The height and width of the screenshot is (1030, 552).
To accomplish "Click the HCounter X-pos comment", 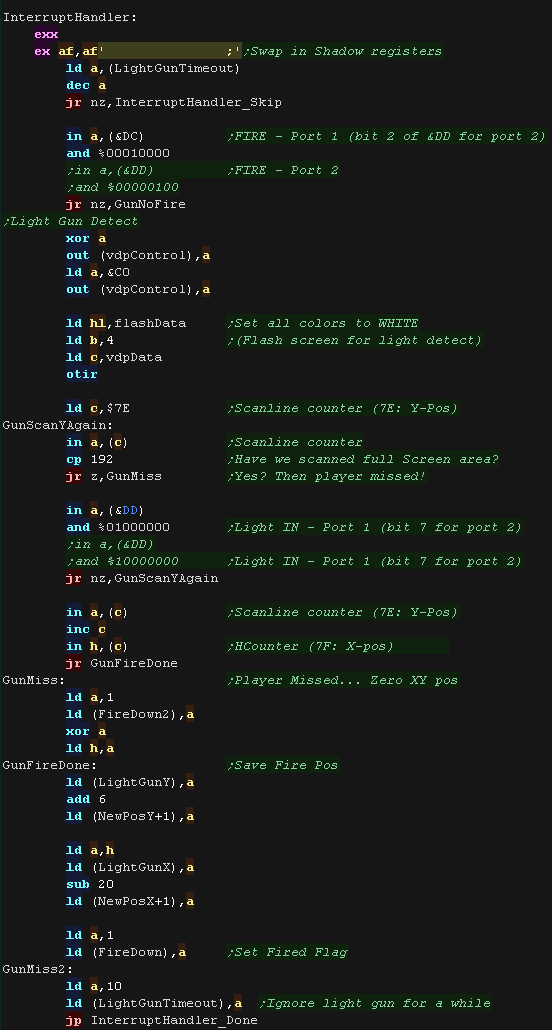I will pyautogui.click(x=310, y=646).
